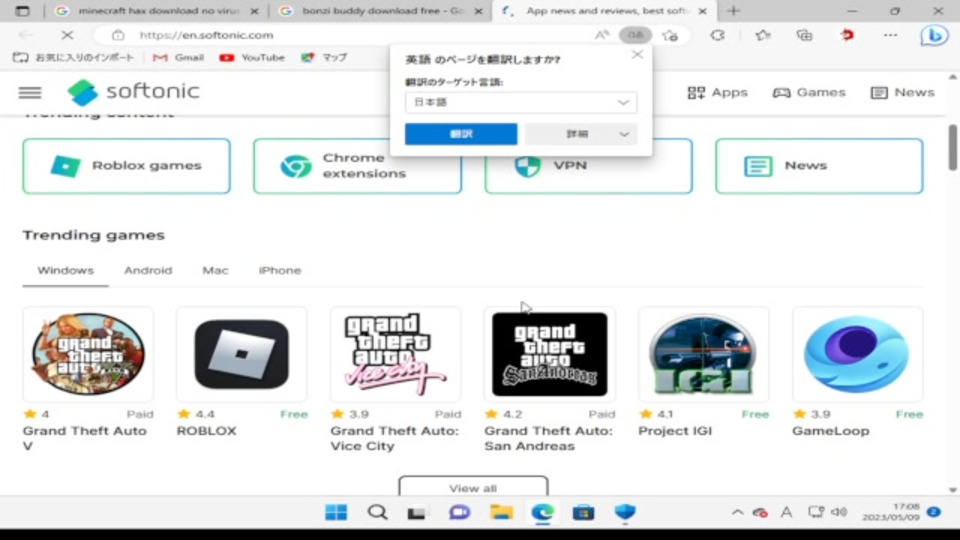The height and width of the screenshot is (540, 960).
Task: Open the Gmail bookmark
Action: [x=178, y=58]
